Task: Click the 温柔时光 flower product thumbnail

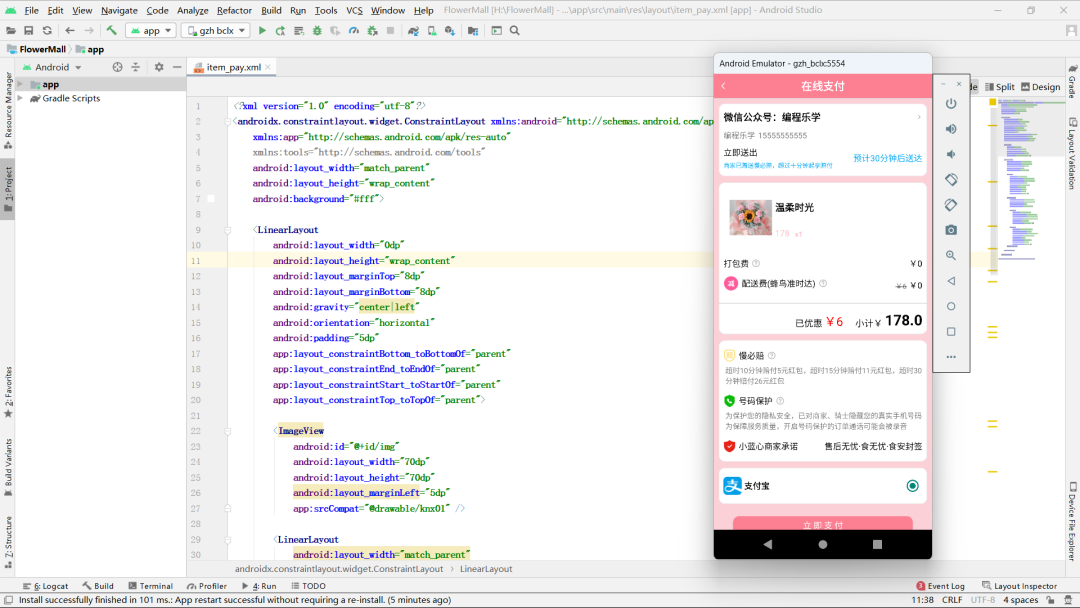Action: click(x=750, y=218)
